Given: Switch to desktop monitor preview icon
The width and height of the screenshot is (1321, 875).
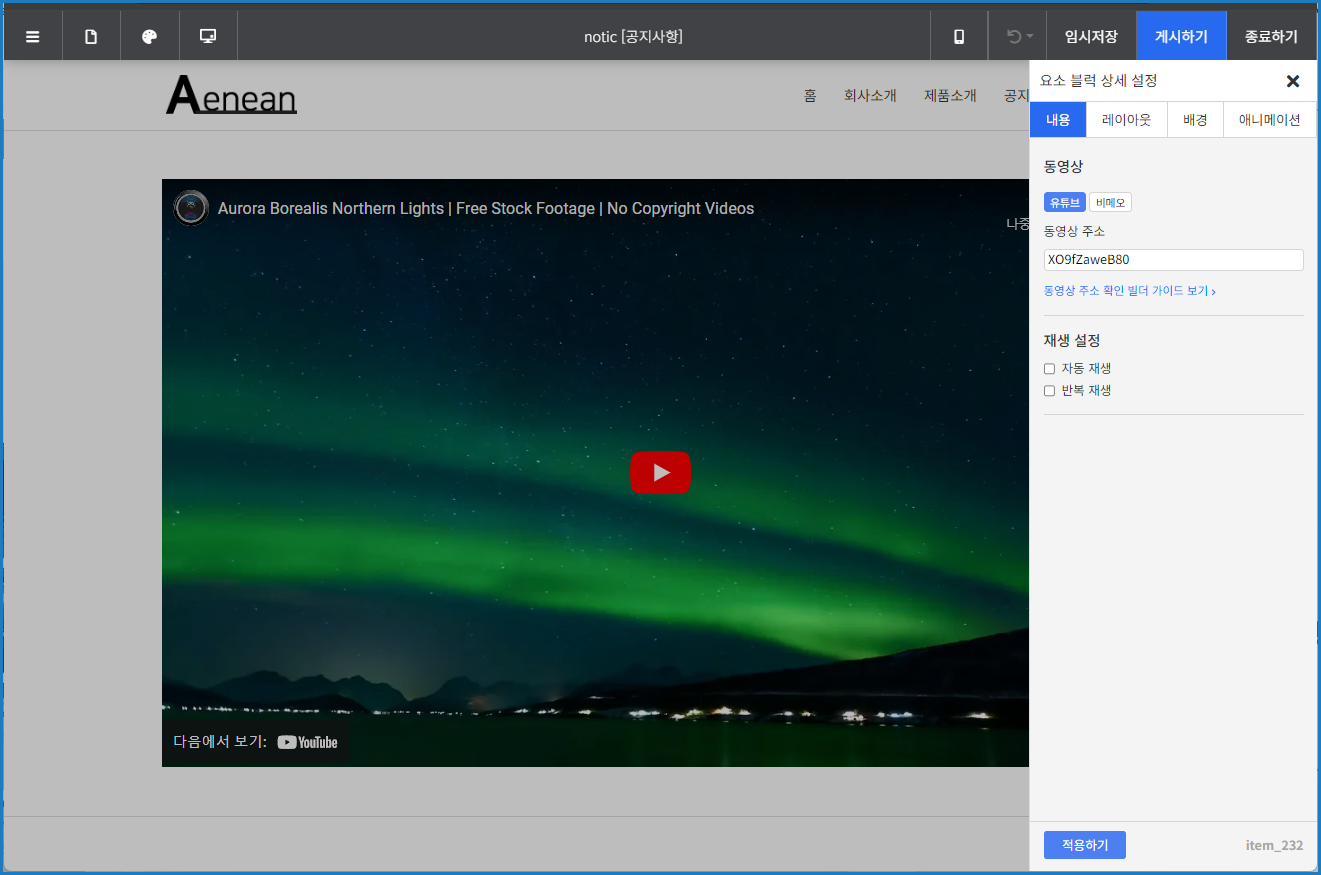Looking at the screenshot, I should click(x=208, y=37).
